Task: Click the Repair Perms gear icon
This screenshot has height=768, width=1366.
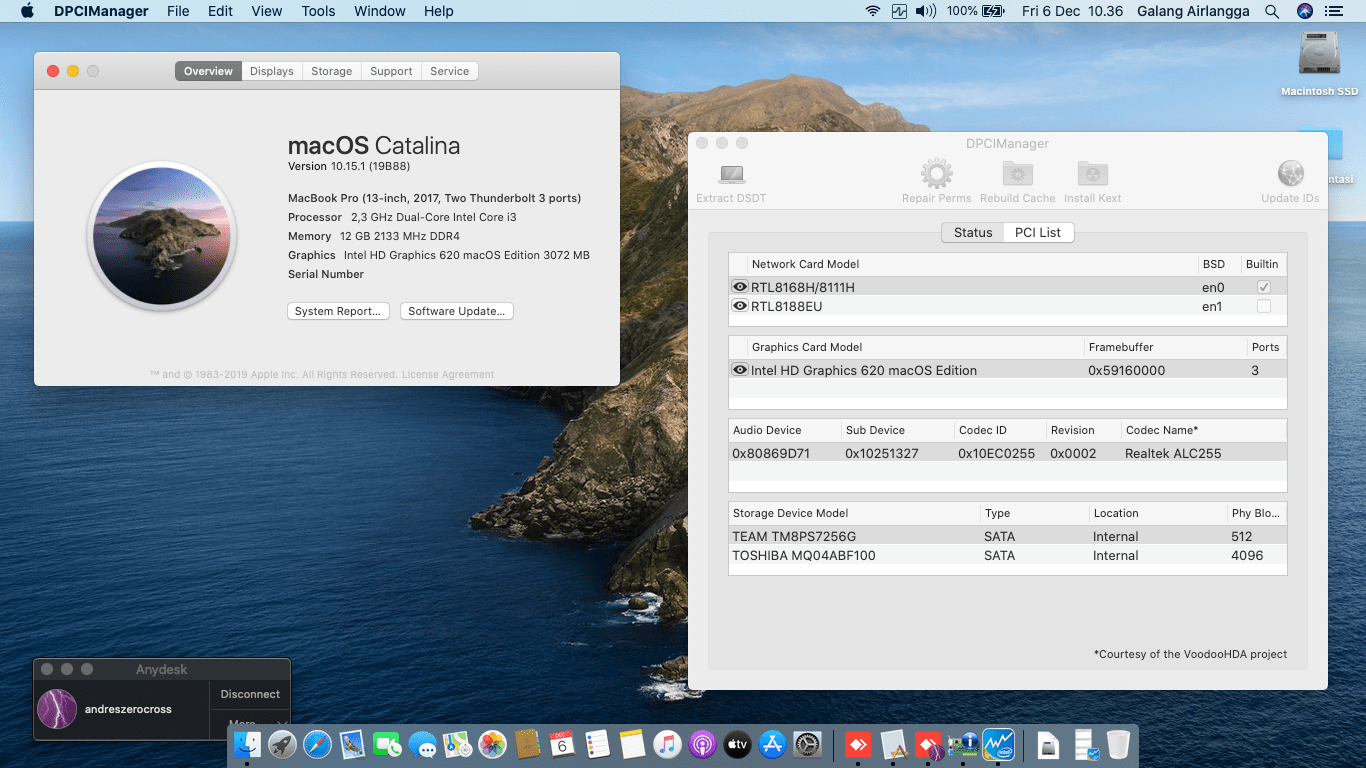Action: coord(936,174)
